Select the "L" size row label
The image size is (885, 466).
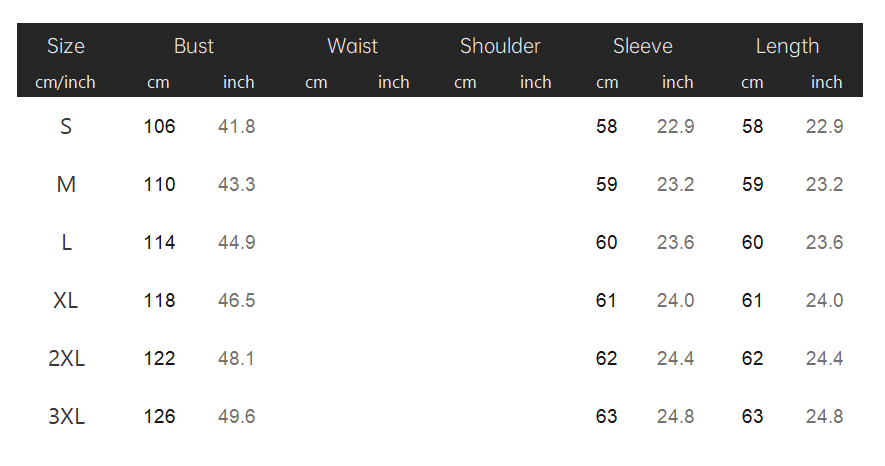pos(66,243)
